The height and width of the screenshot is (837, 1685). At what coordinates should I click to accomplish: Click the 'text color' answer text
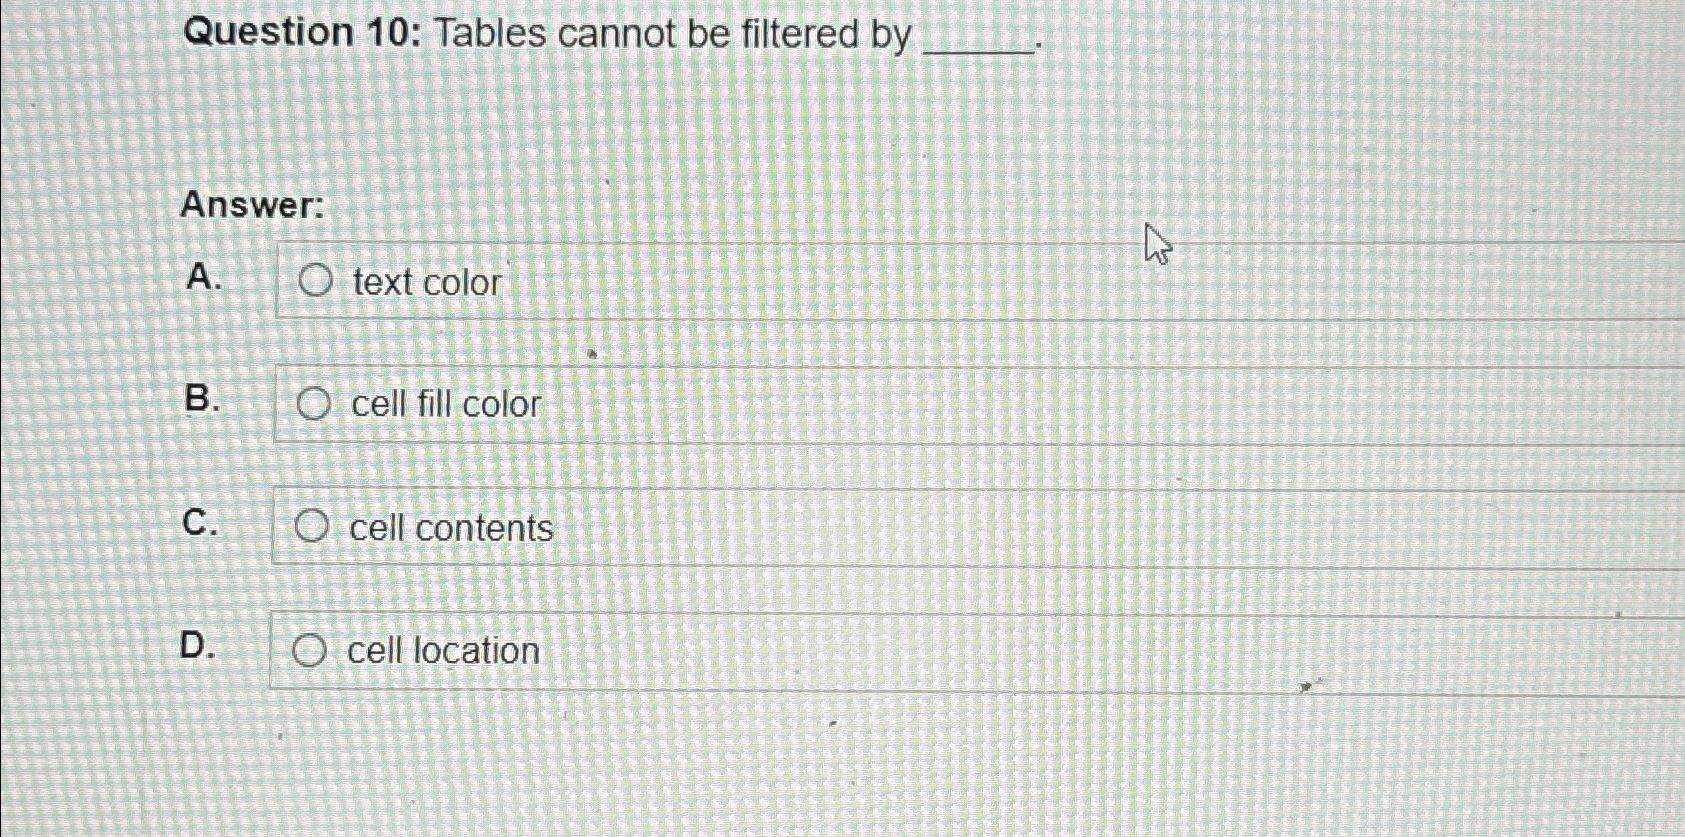[x=426, y=283]
